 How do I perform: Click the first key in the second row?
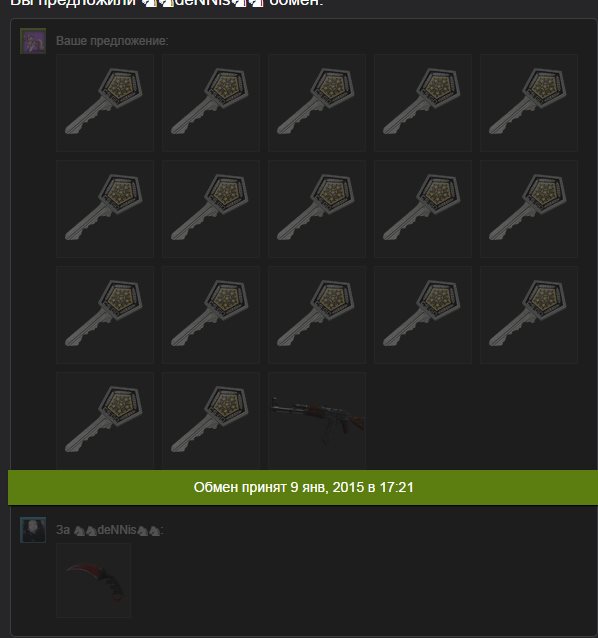pos(105,209)
